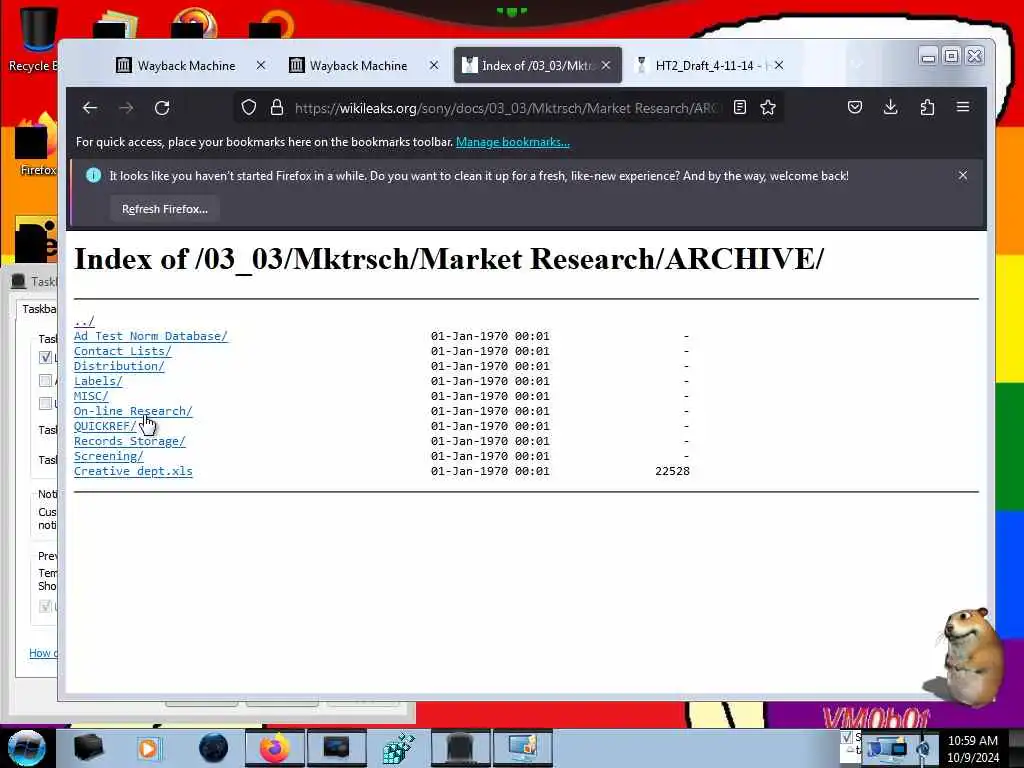Open the dark globe taskbar icon
This screenshot has height=768, width=1024.
pos(214,748)
